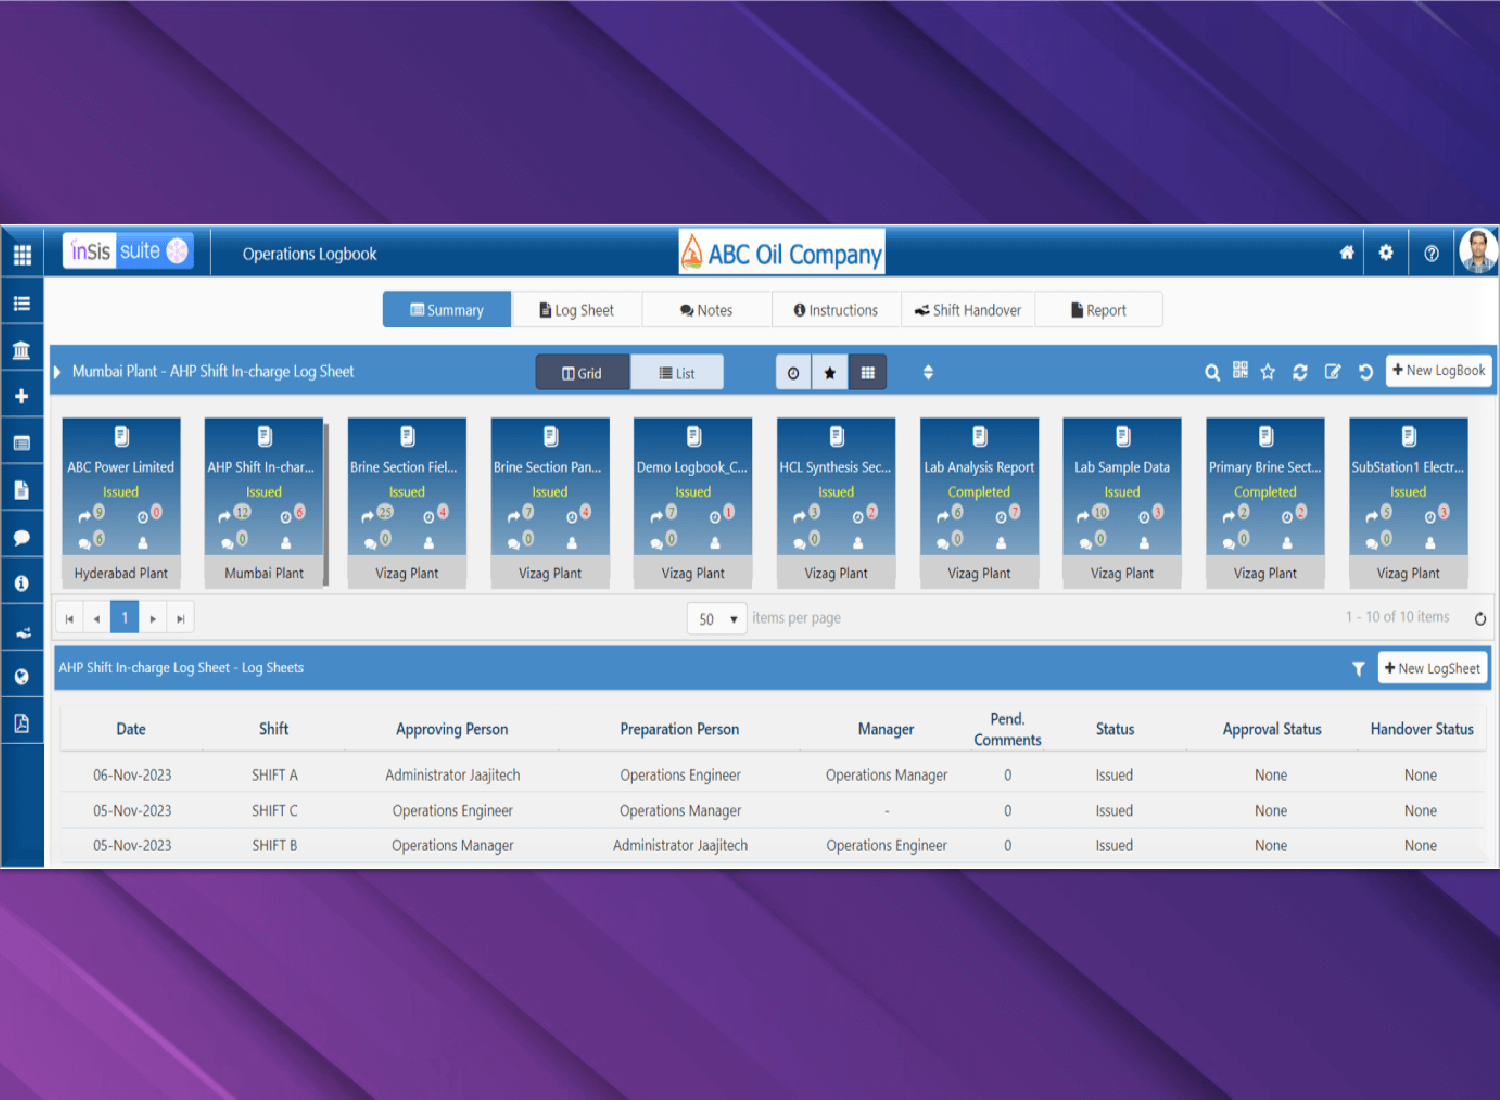
Task: Open the PDF icon in sidebar
Action: click(21, 723)
